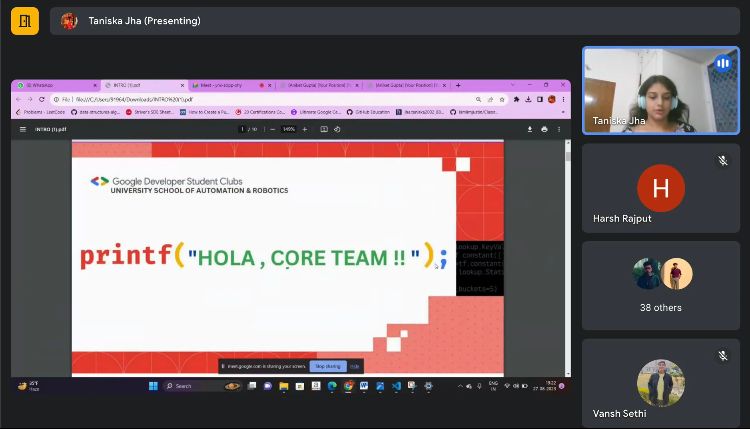The height and width of the screenshot is (429, 750).
Task: Toggle the PDF viewer sidebar menu
Action: (x=22, y=129)
